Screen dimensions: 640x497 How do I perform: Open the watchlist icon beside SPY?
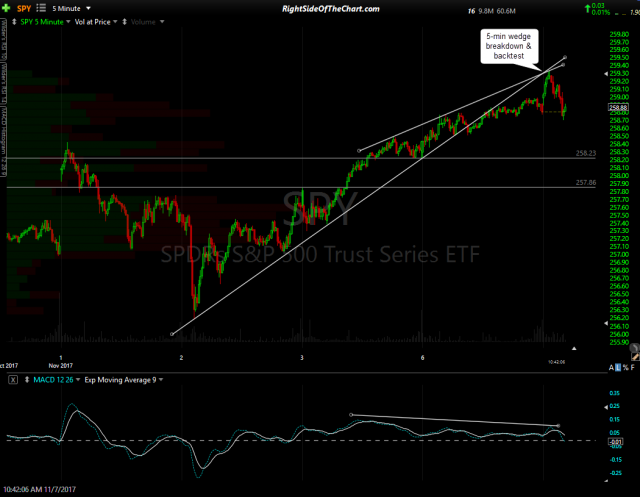[x=41, y=8]
